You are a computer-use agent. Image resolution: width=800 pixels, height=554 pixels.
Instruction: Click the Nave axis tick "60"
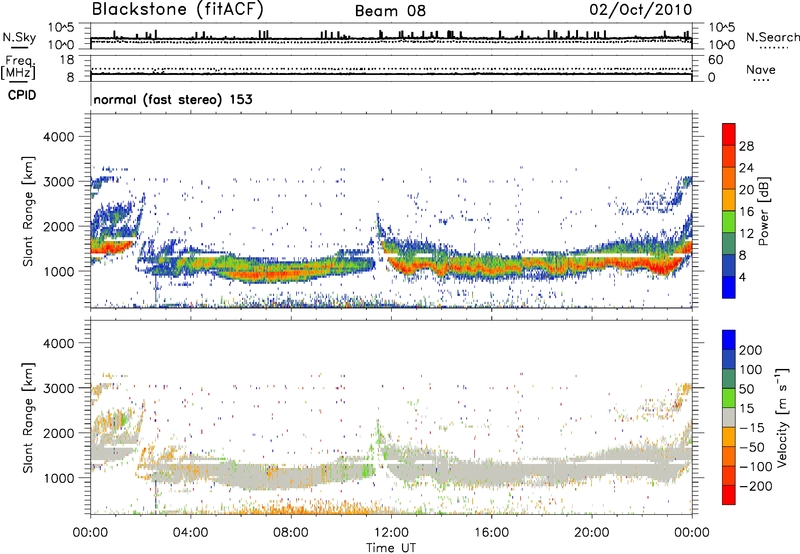tap(715, 60)
